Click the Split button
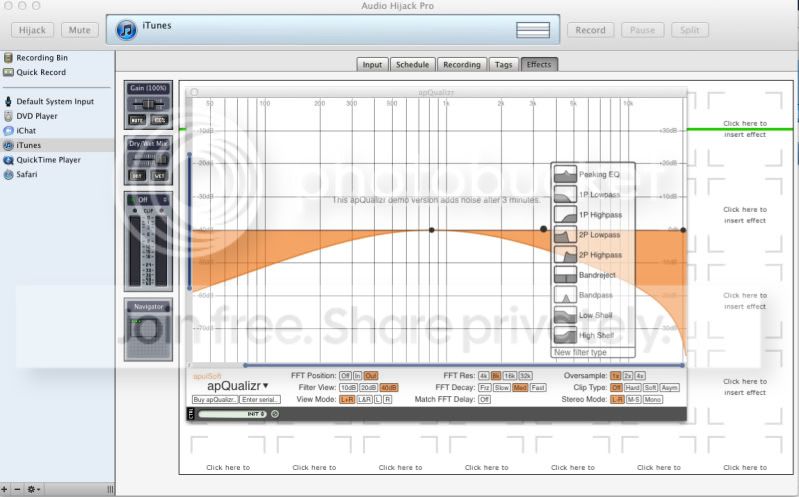This screenshot has height=497, width=799. click(x=689, y=30)
